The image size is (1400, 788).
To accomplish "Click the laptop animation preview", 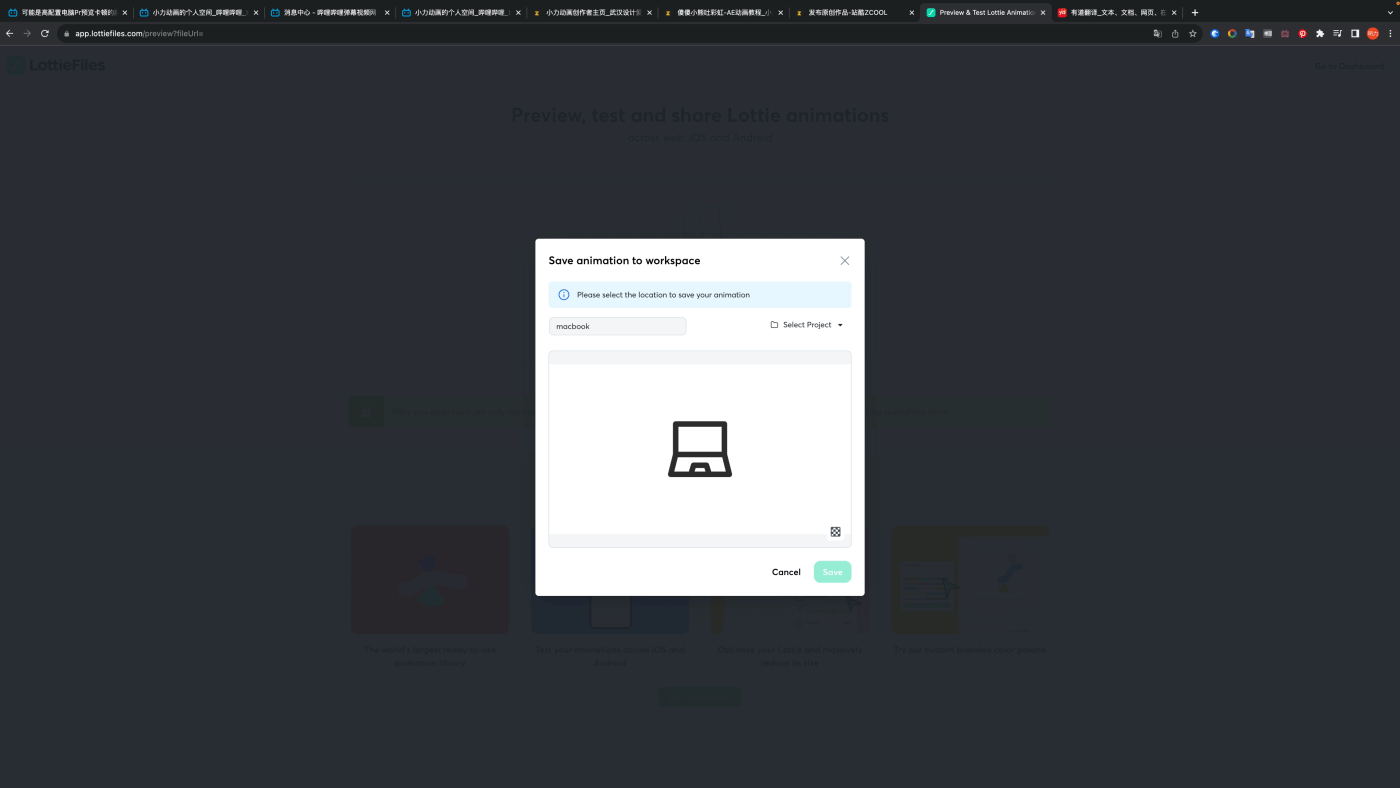I will point(700,449).
